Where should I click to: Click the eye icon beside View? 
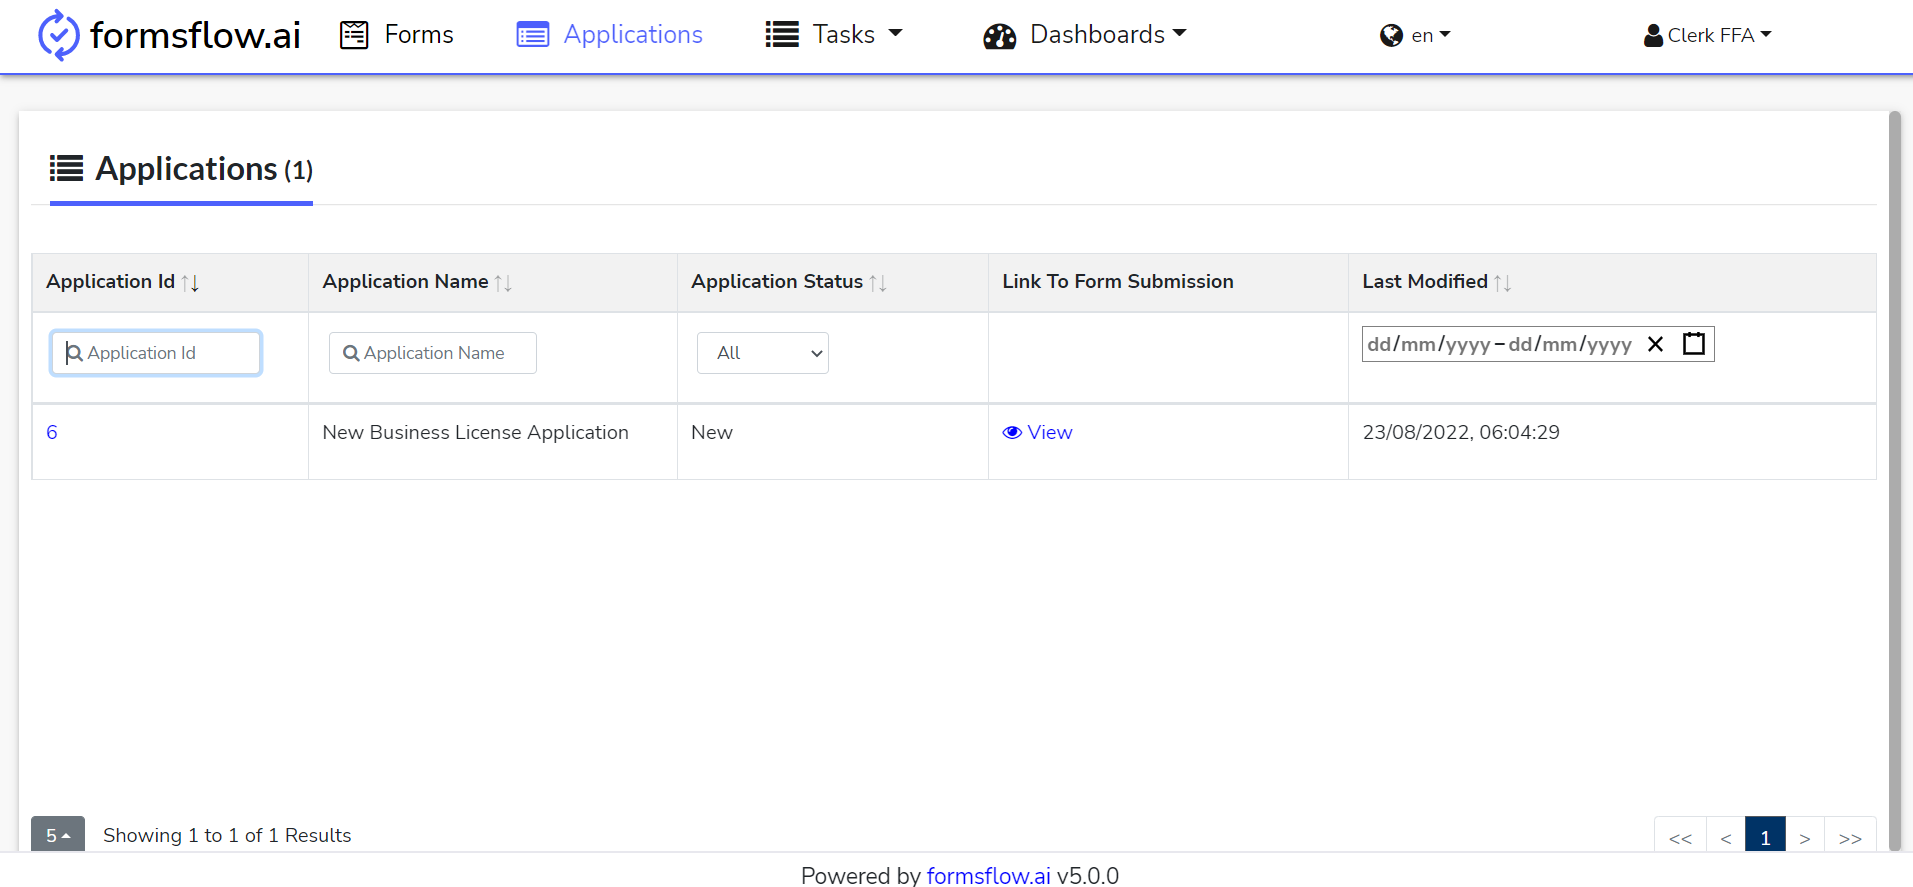1012,432
